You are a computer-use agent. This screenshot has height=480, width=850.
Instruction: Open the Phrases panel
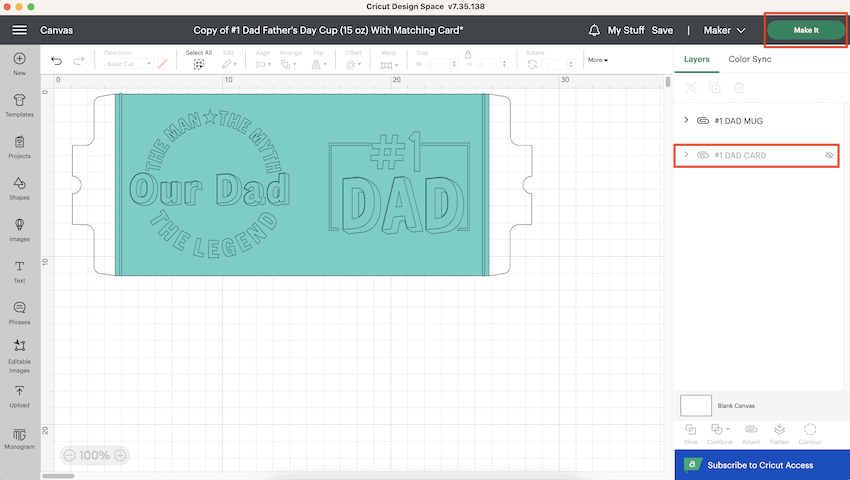(x=20, y=313)
